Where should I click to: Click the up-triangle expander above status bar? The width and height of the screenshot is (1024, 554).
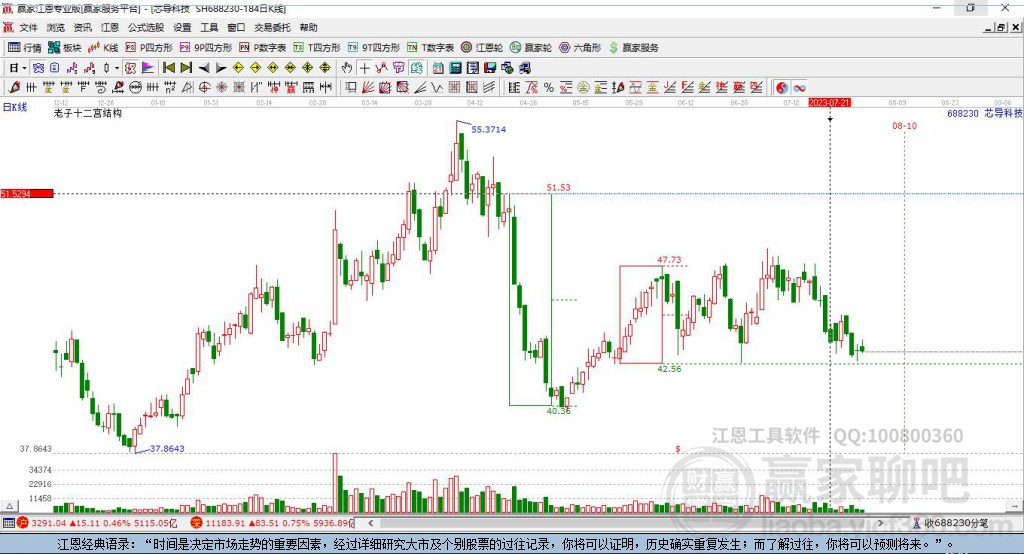point(9,506)
